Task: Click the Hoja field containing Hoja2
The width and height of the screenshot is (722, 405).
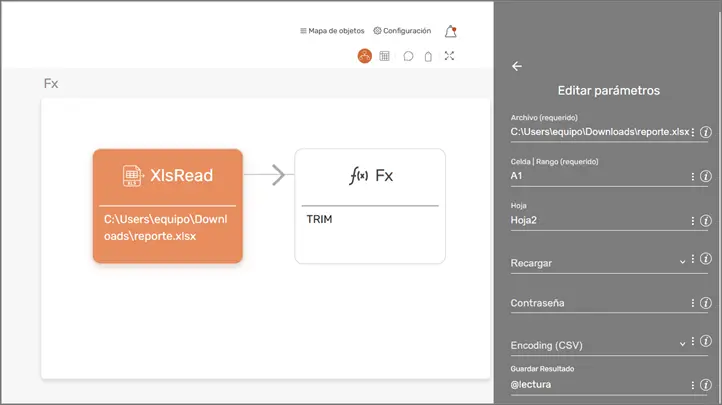Action: point(598,220)
